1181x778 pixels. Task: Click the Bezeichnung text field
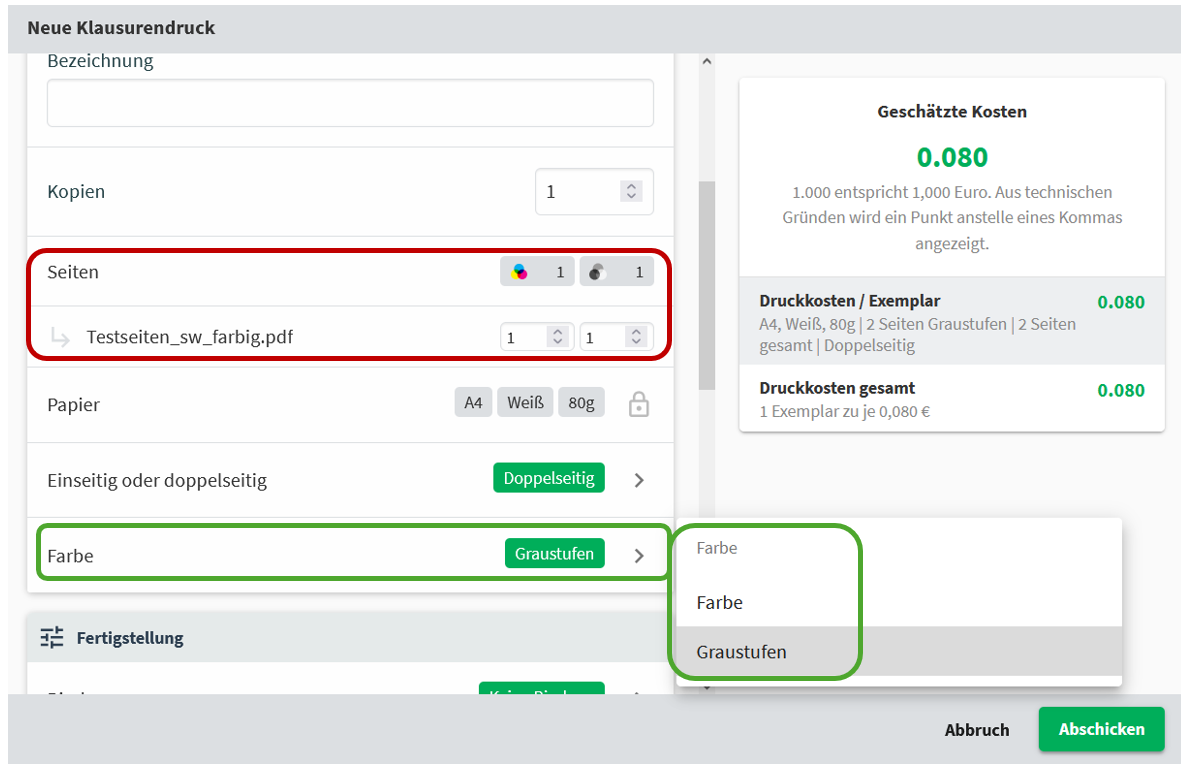pyautogui.click(x=350, y=103)
